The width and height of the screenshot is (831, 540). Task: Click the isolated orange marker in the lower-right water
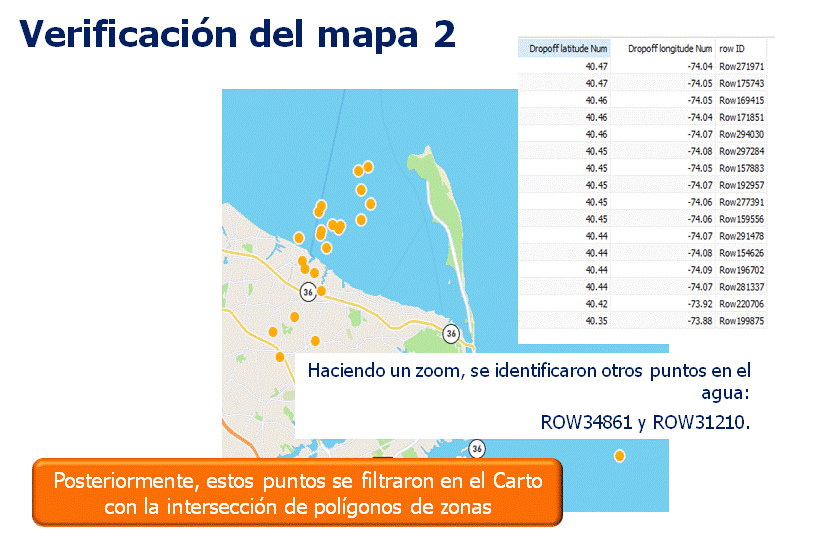pyautogui.click(x=619, y=456)
